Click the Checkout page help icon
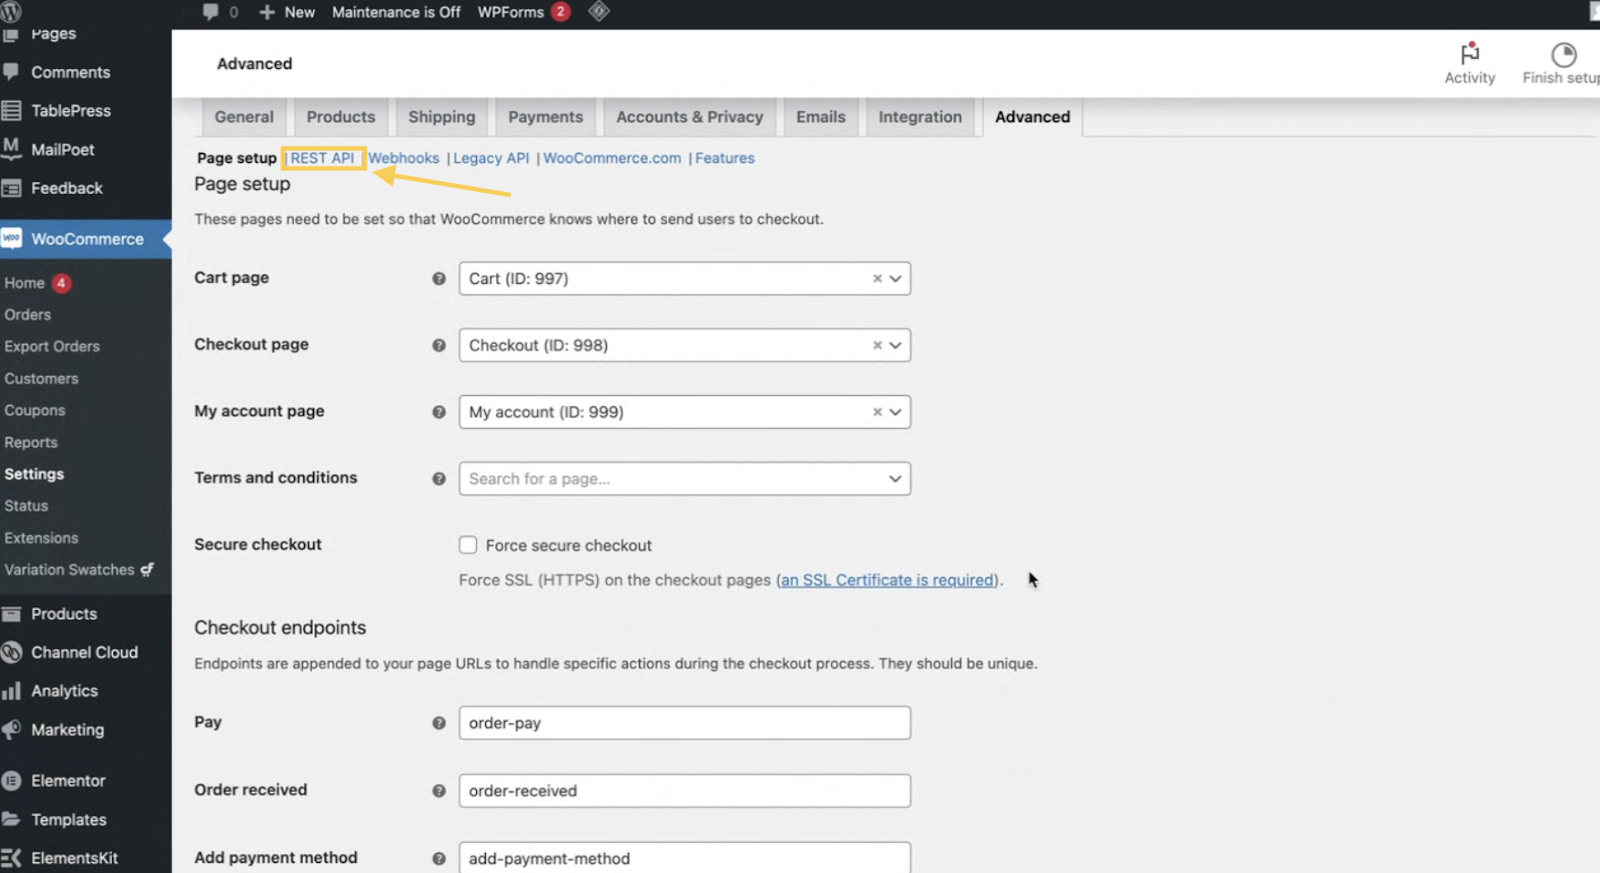The image size is (1600, 873). click(x=438, y=345)
